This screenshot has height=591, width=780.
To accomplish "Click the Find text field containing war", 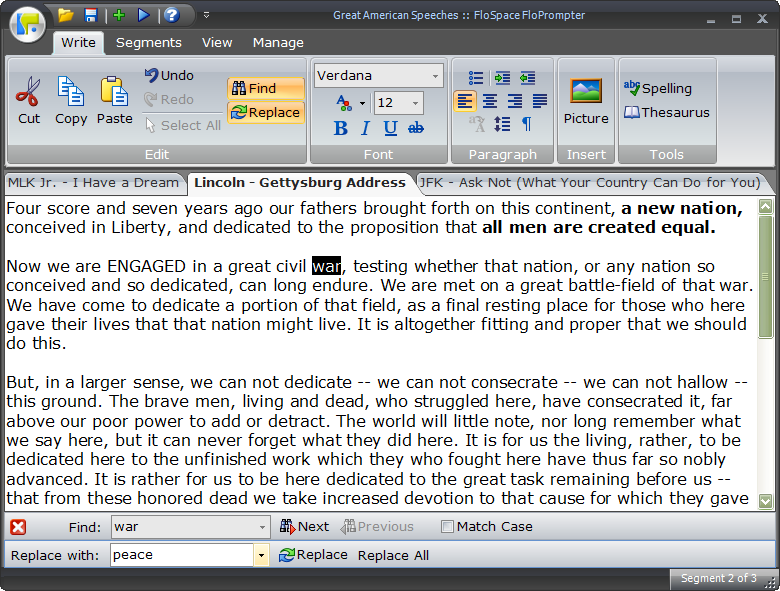I will [x=184, y=527].
